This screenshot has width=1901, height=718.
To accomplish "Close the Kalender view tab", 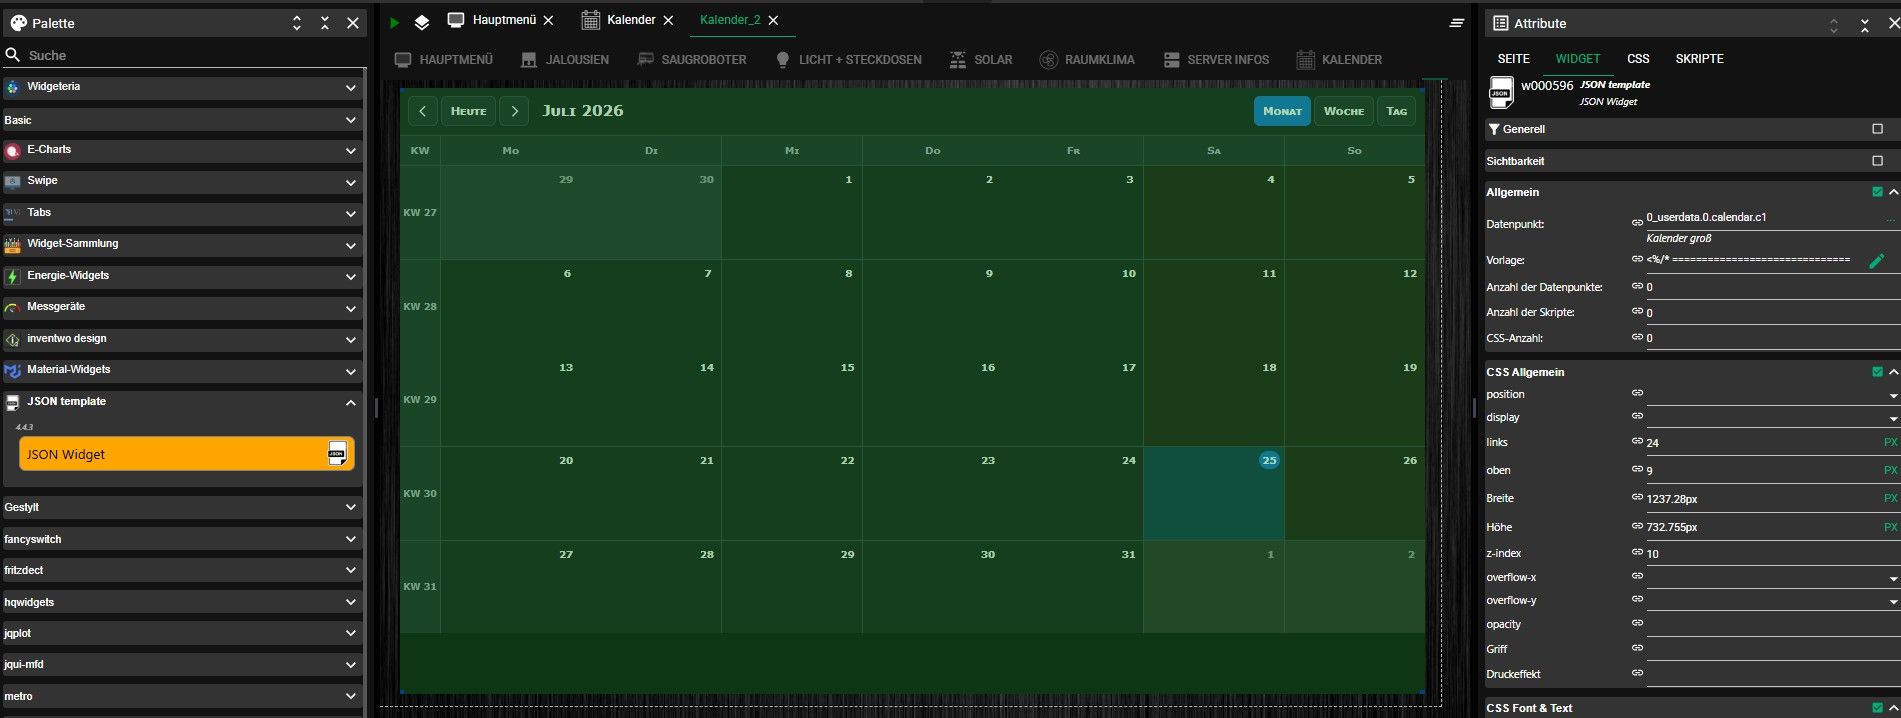I will [668, 20].
